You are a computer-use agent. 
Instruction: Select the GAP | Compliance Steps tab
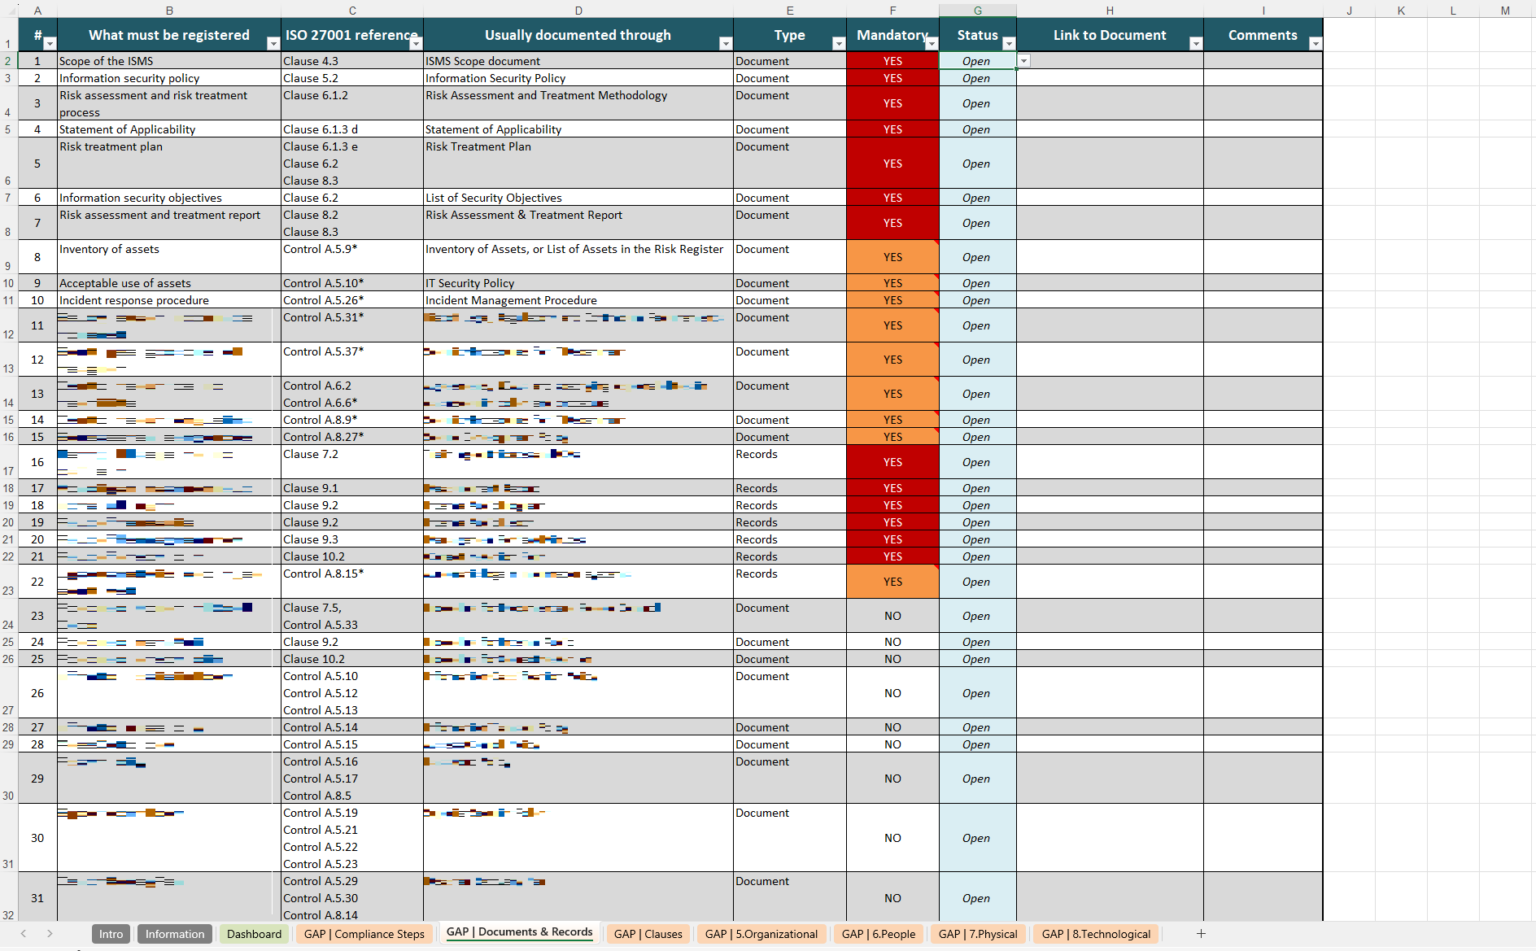pyautogui.click(x=364, y=933)
